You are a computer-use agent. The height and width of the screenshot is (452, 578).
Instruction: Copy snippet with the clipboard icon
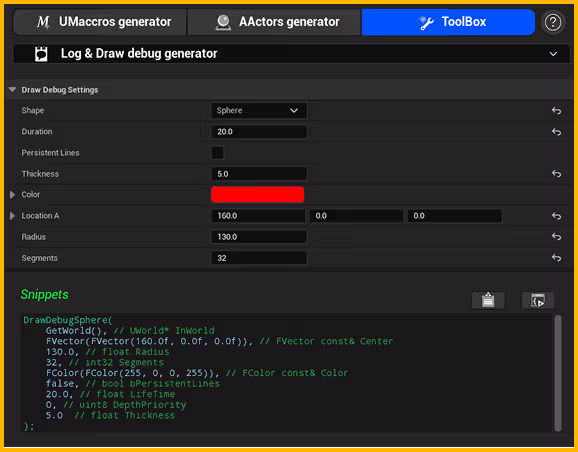click(488, 300)
